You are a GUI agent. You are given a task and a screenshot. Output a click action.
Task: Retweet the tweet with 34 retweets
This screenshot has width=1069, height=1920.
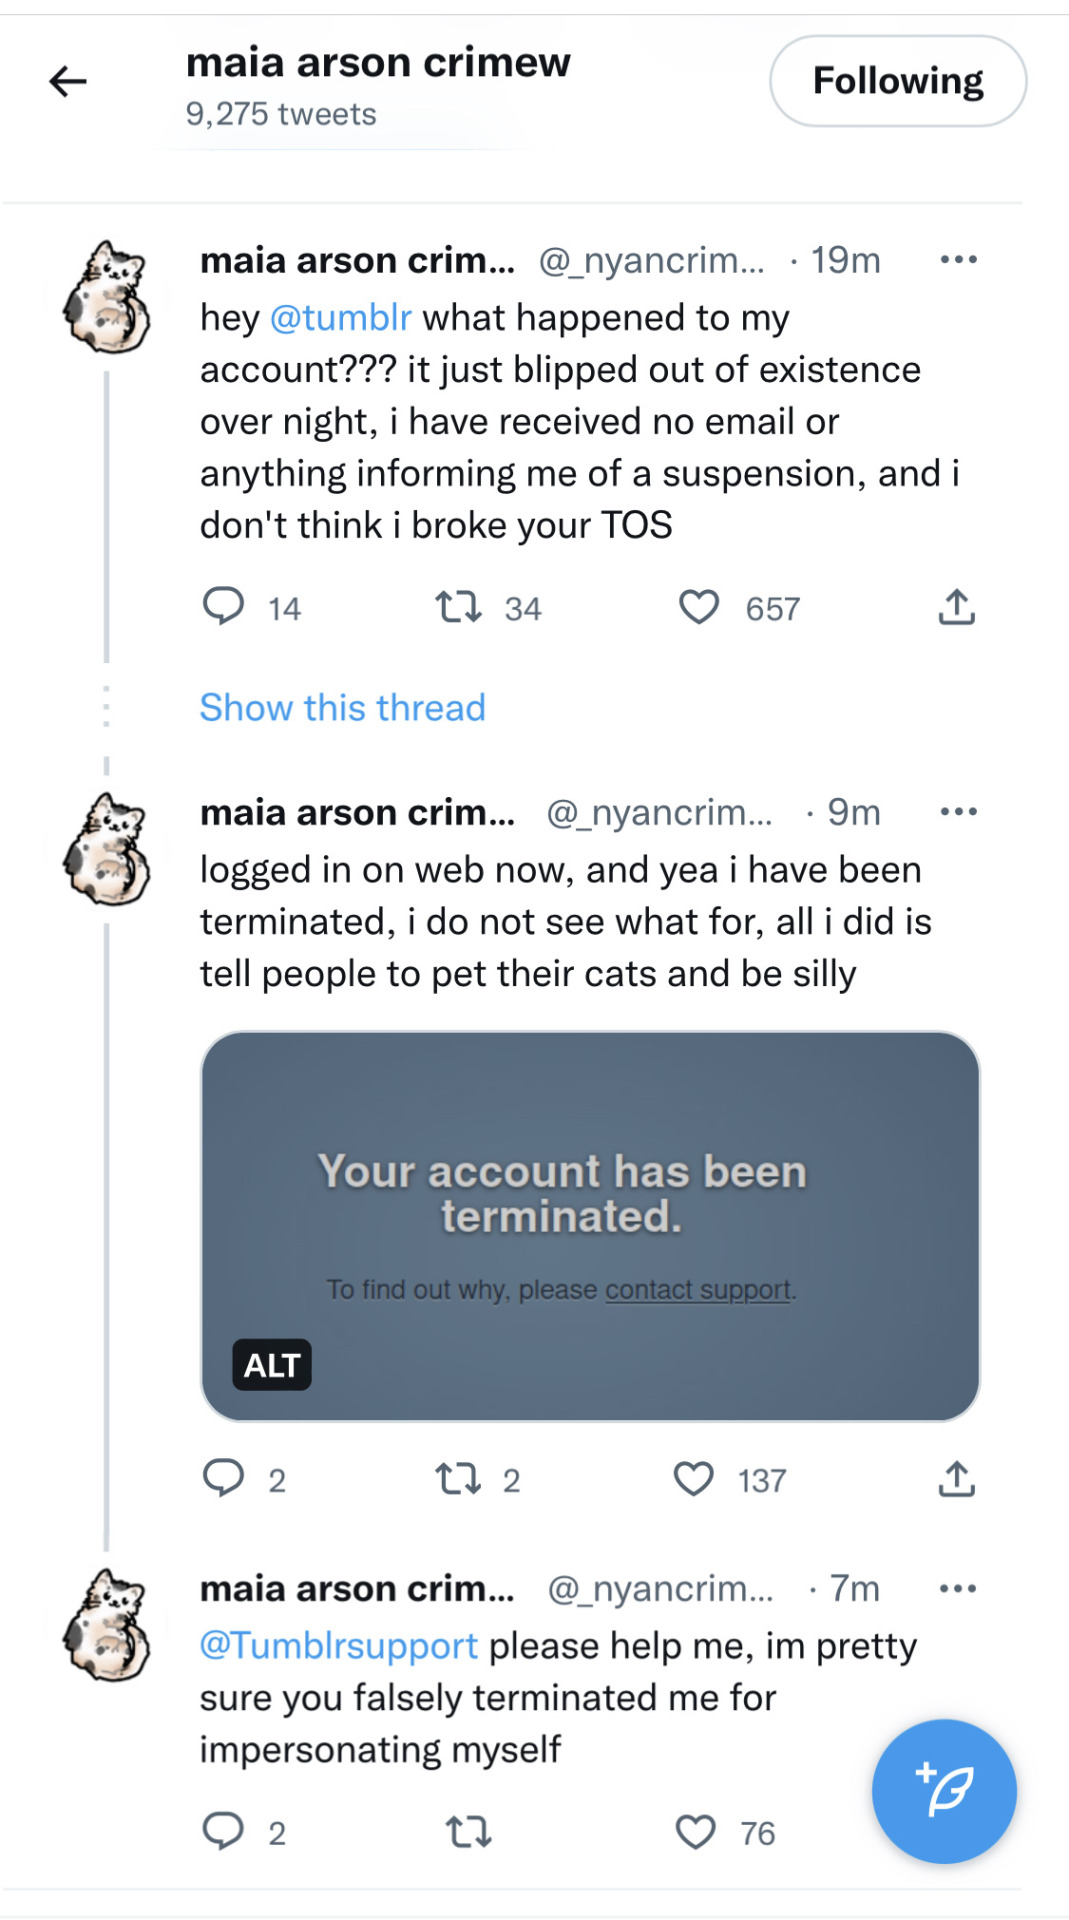tap(459, 607)
